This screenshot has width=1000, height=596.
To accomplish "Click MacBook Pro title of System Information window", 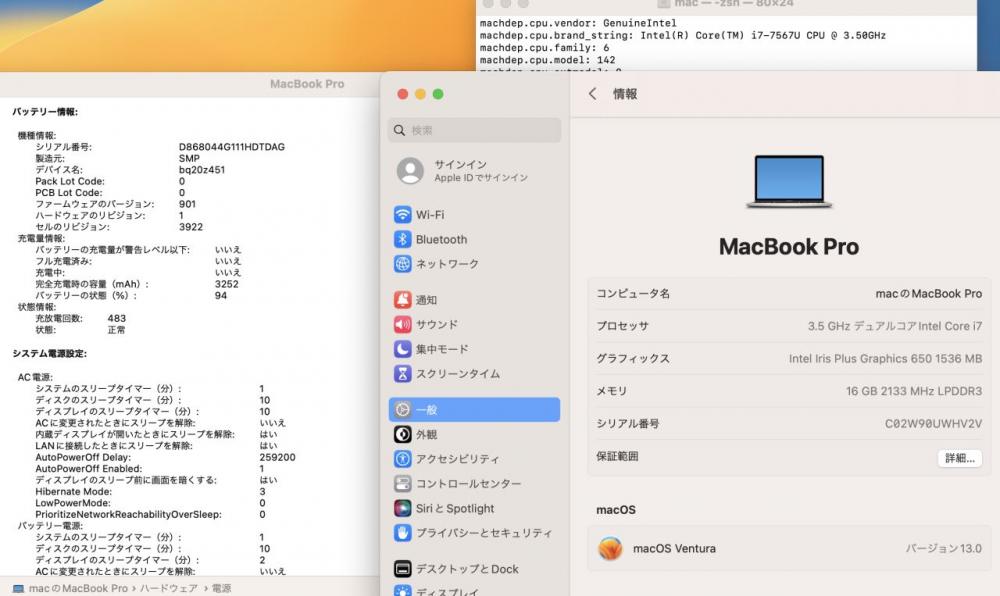I will coord(307,84).
